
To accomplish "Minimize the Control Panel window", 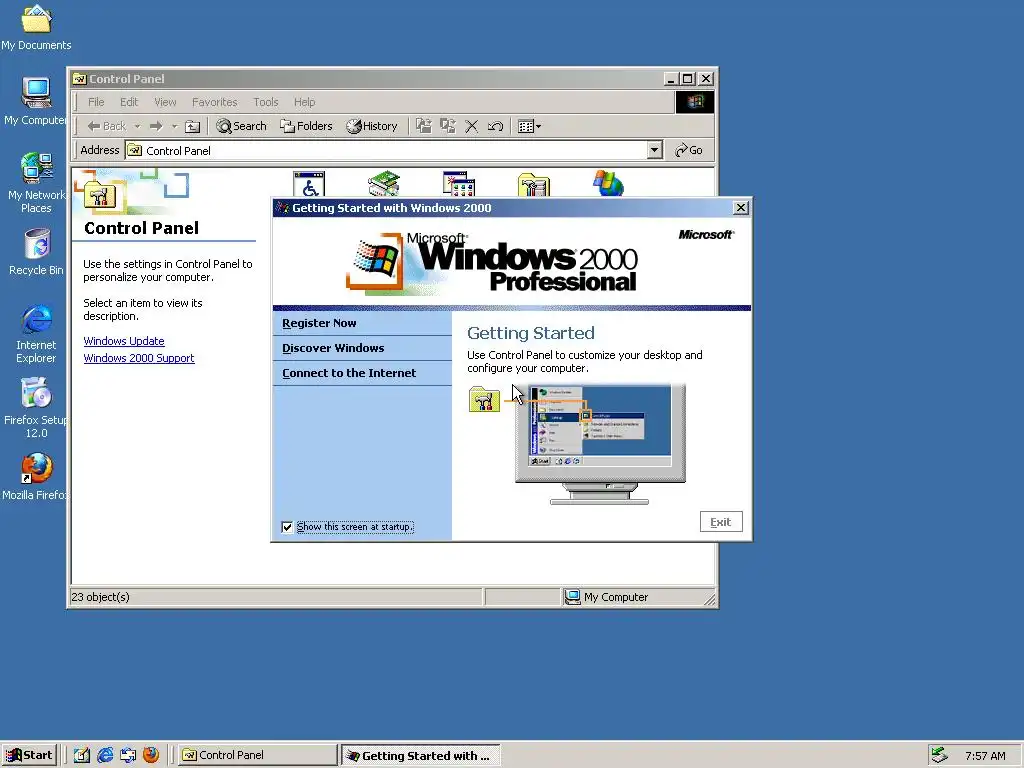I will 671,79.
